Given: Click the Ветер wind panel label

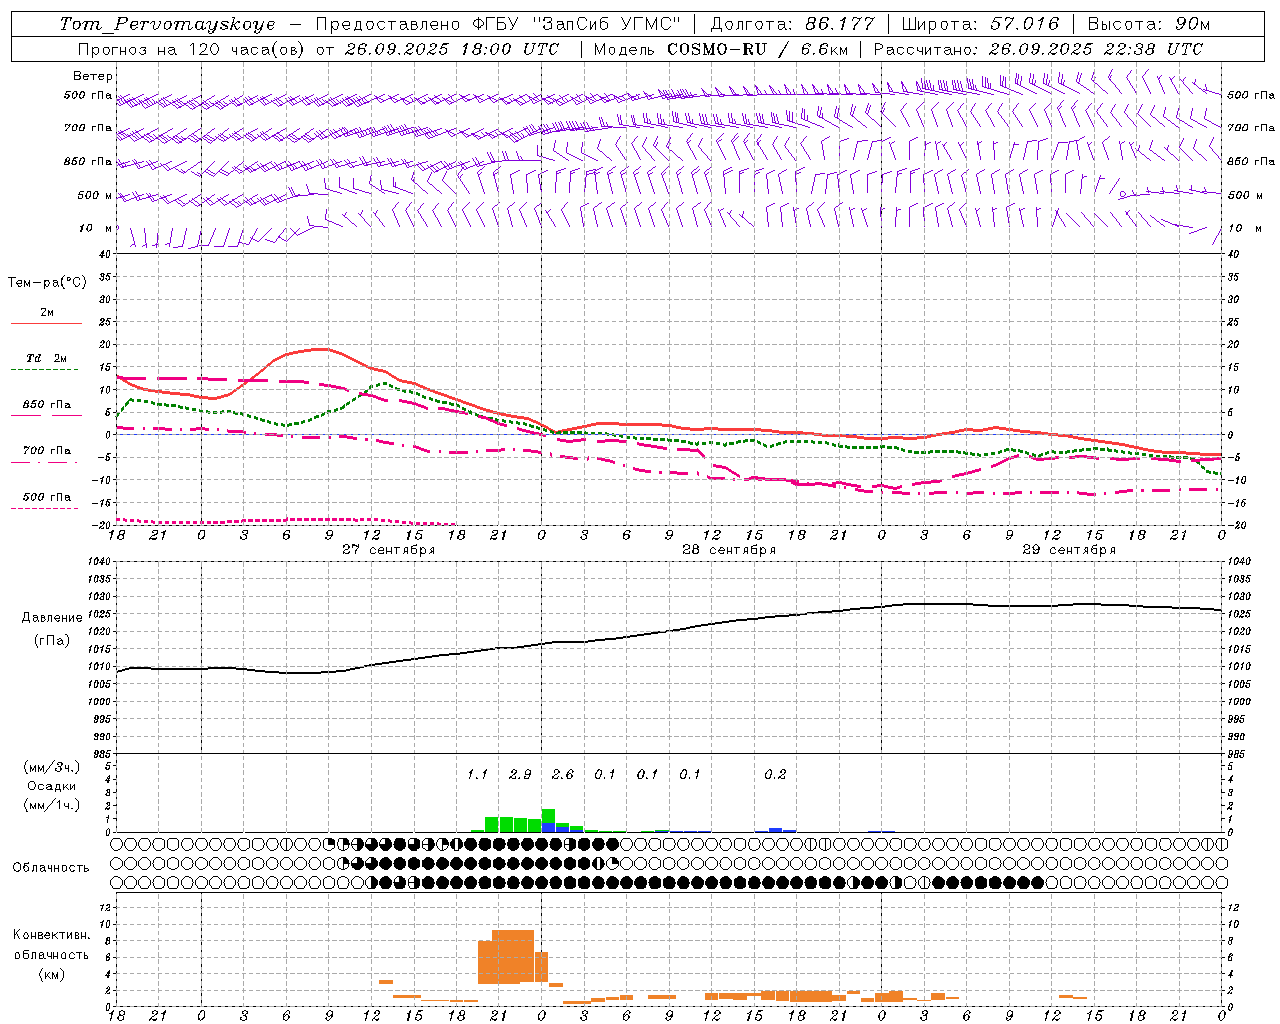Looking at the screenshot, I should pyautogui.click(x=93, y=76).
